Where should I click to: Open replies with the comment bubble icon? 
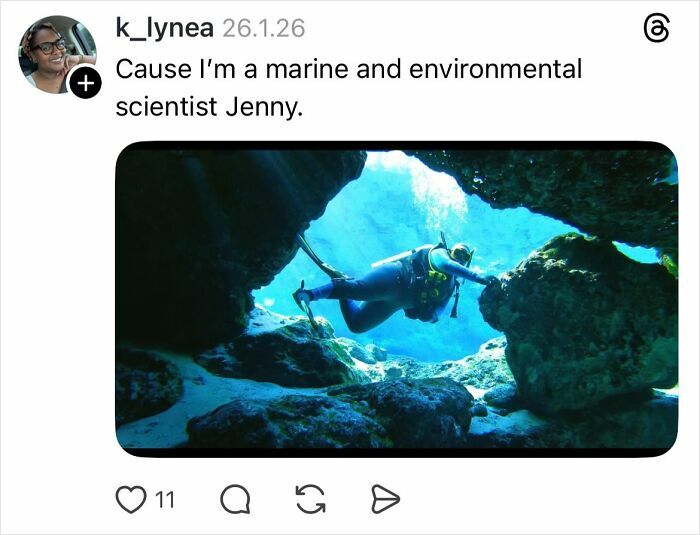[x=234, y=498]
